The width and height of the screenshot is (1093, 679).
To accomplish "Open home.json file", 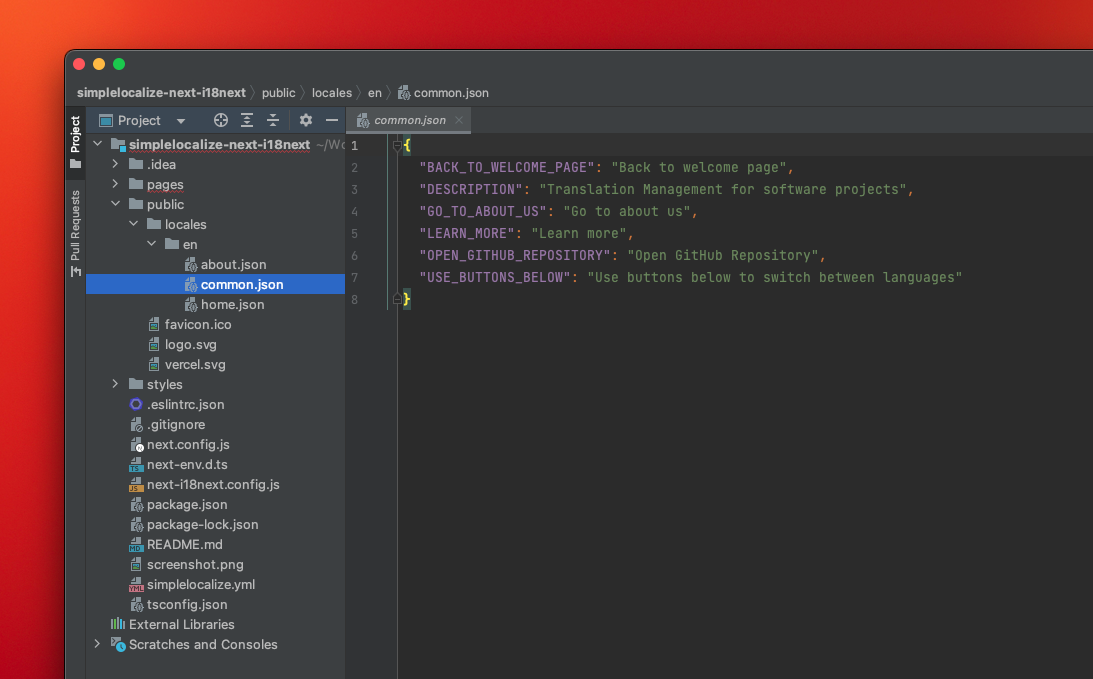I will click(232, 305).
